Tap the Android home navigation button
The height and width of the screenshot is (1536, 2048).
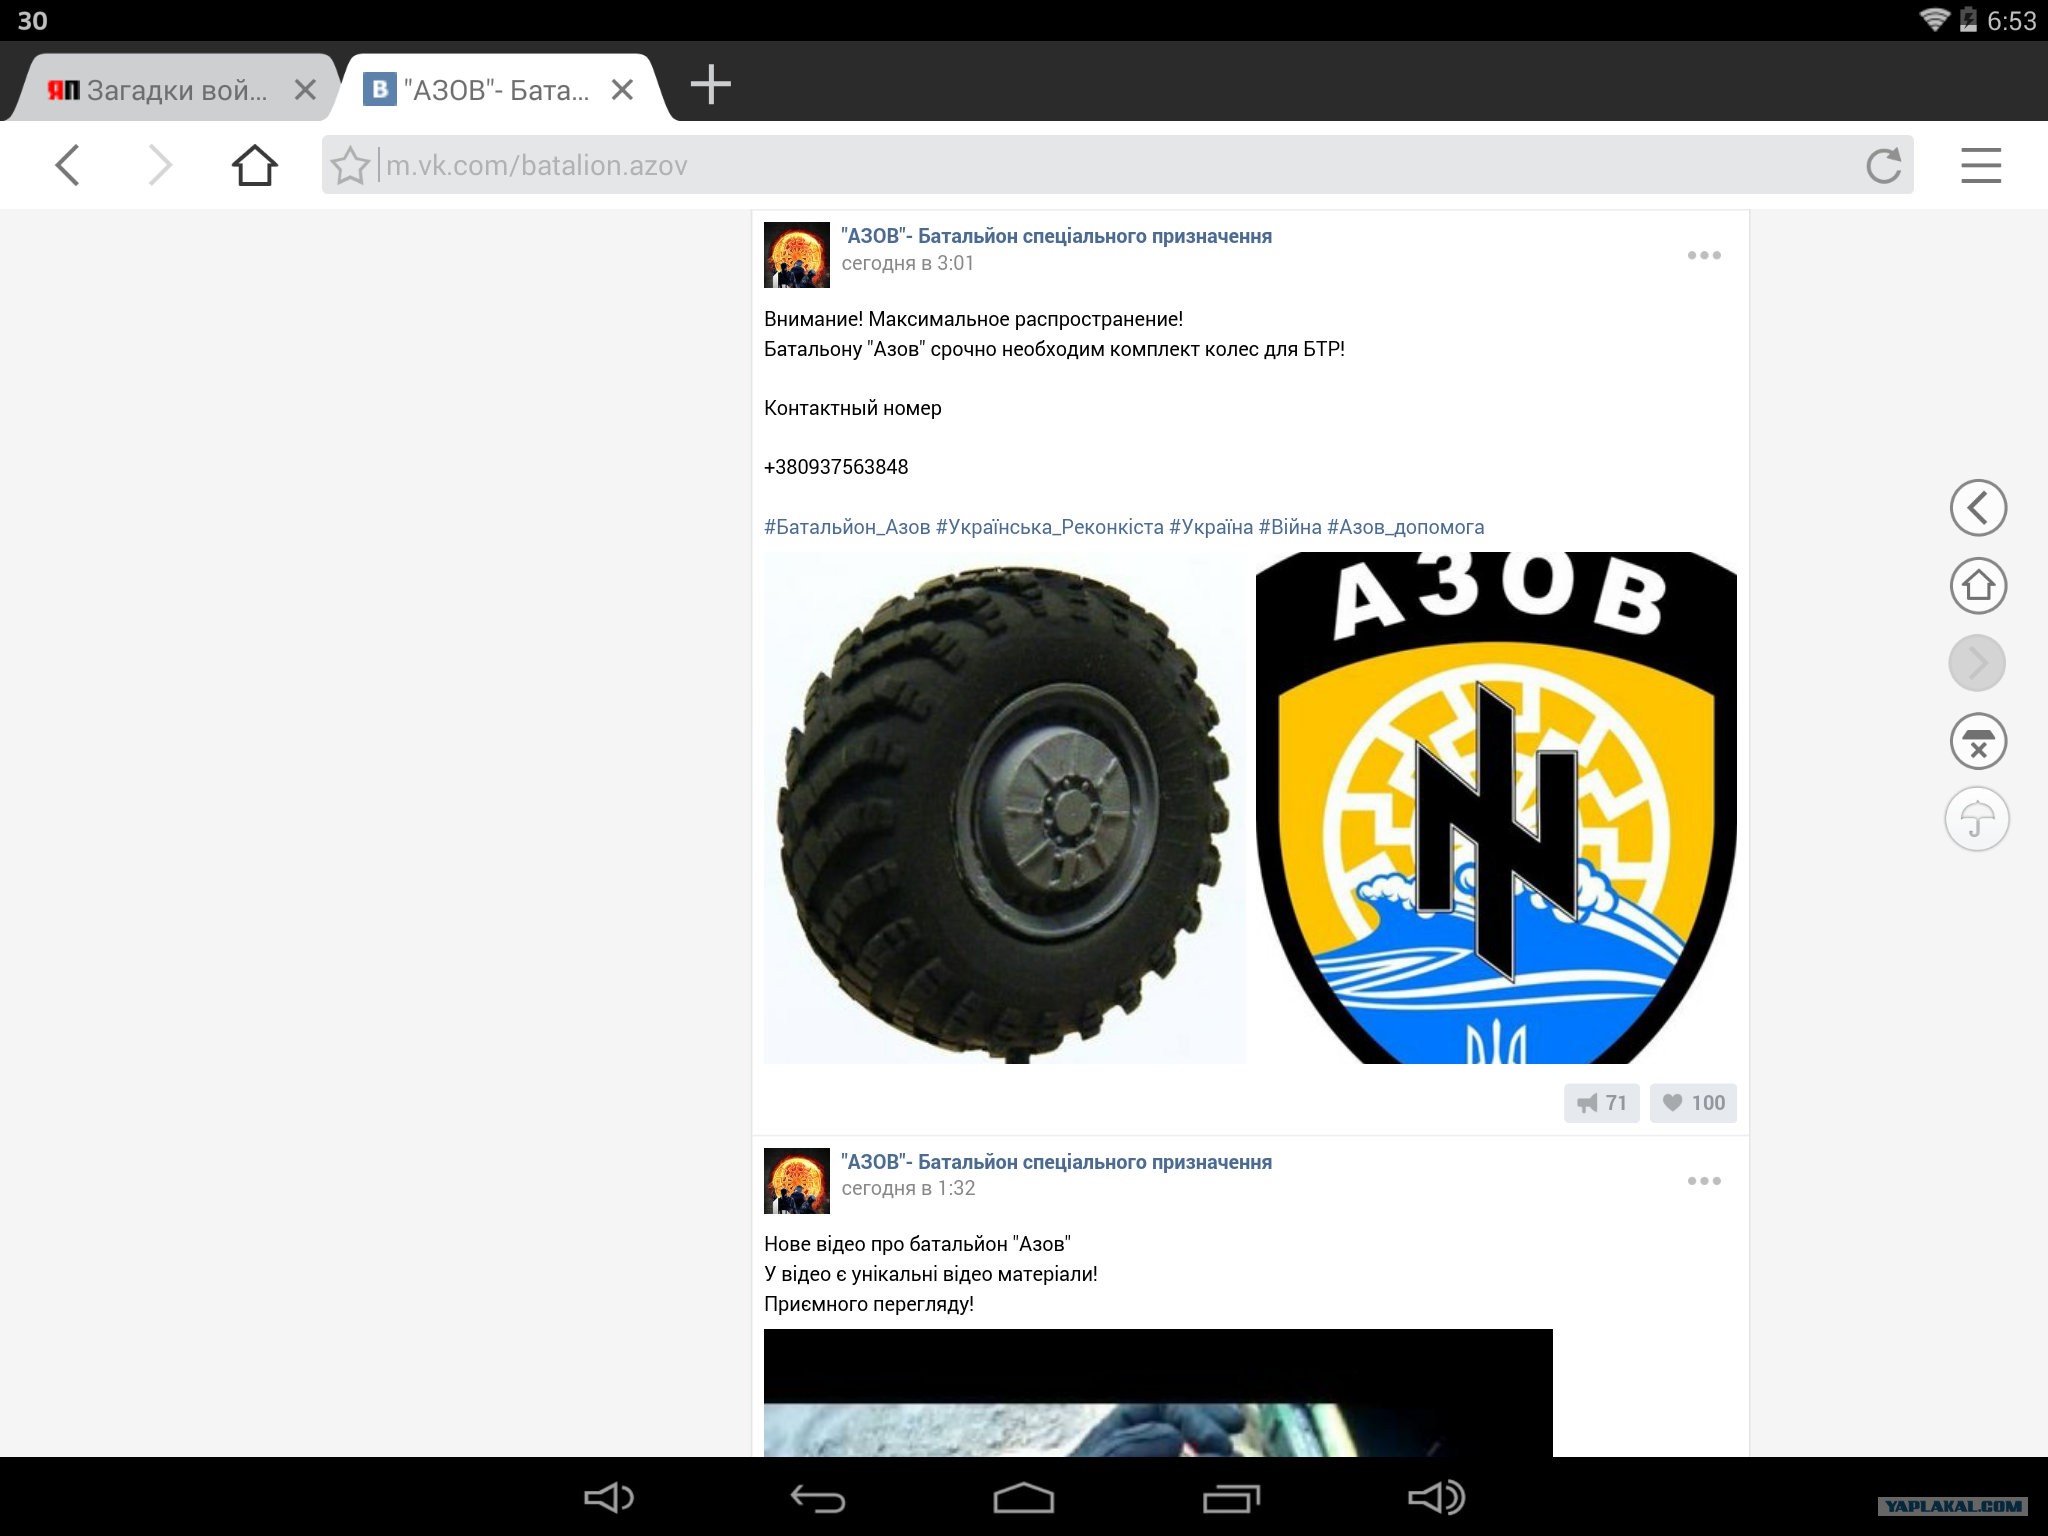pyautogui.click(x=1023, y=1498)
